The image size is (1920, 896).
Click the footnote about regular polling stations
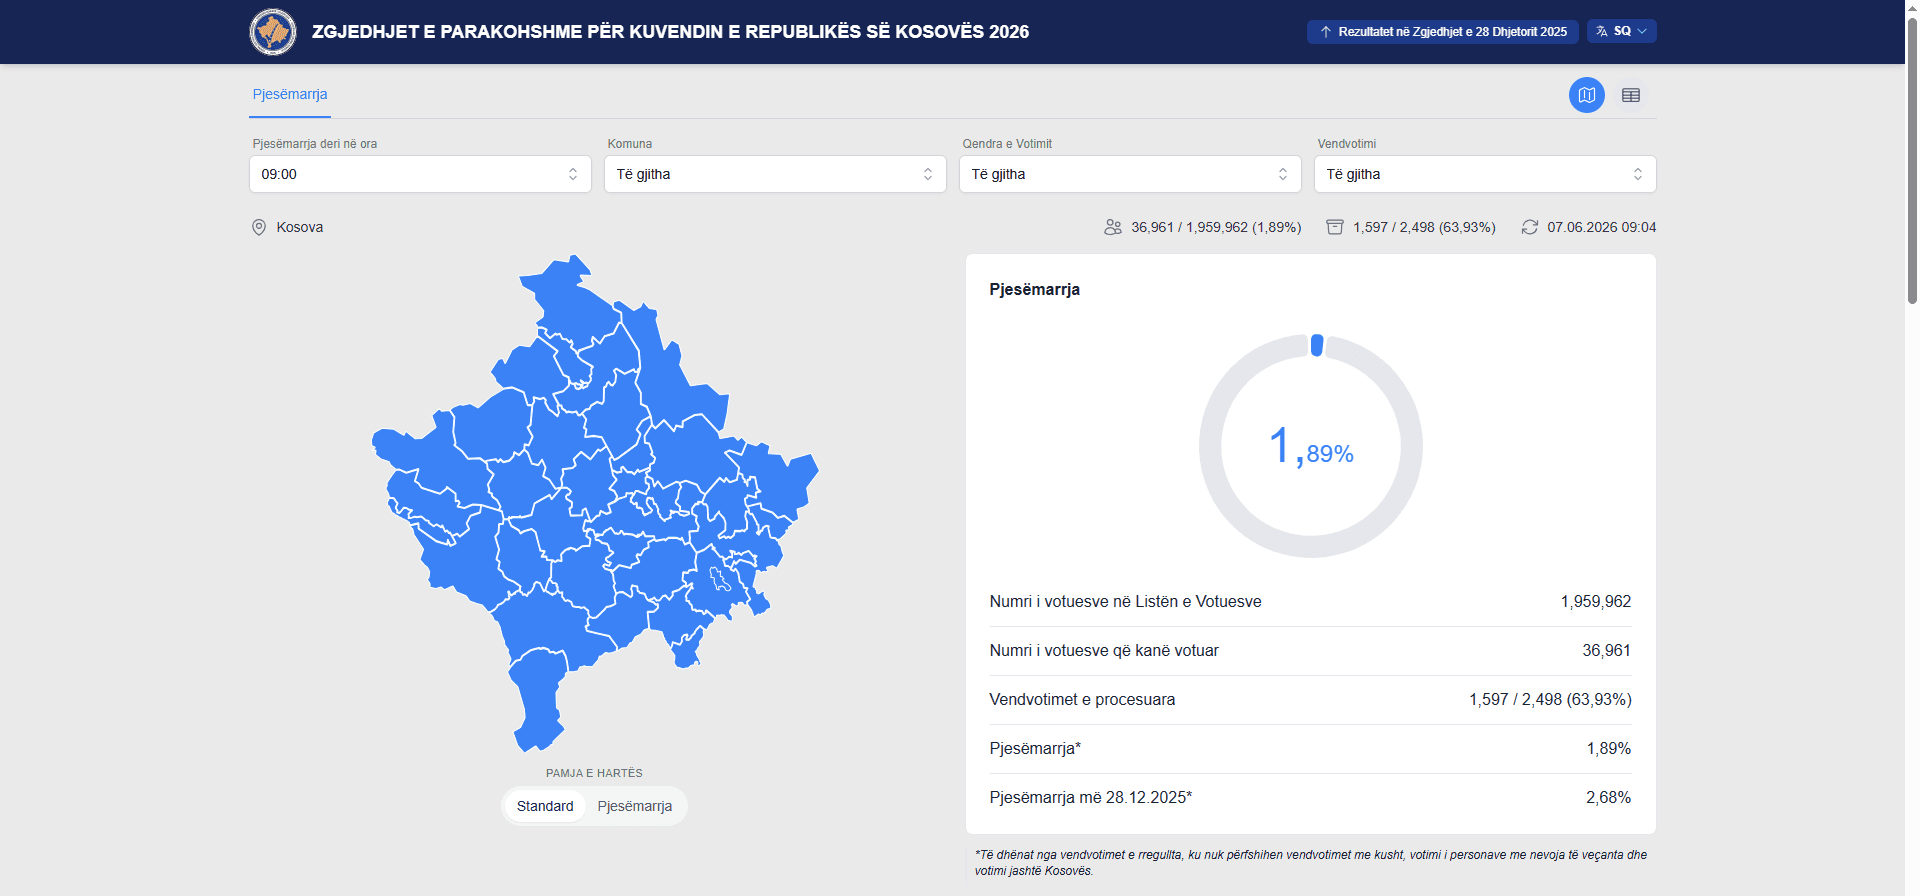(x=1311, y=862)
